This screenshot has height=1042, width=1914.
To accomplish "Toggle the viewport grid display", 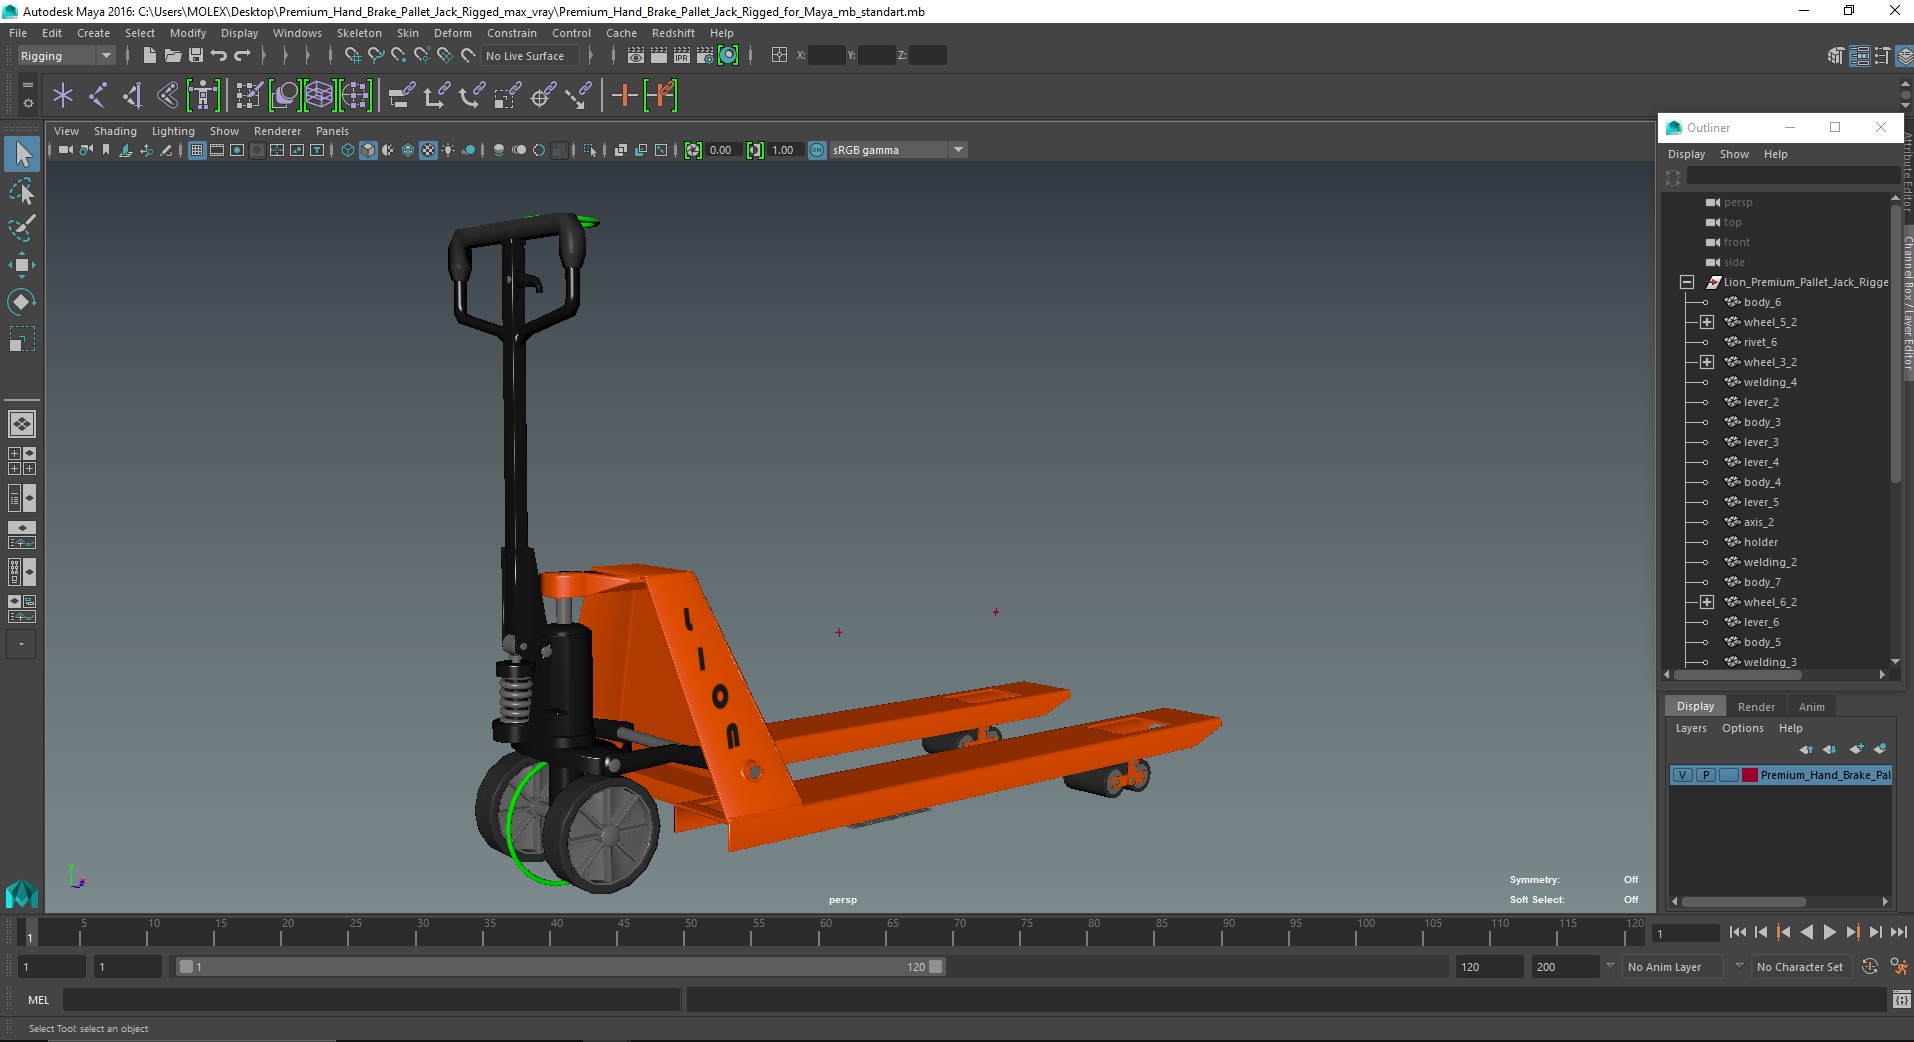I will 197,150.
